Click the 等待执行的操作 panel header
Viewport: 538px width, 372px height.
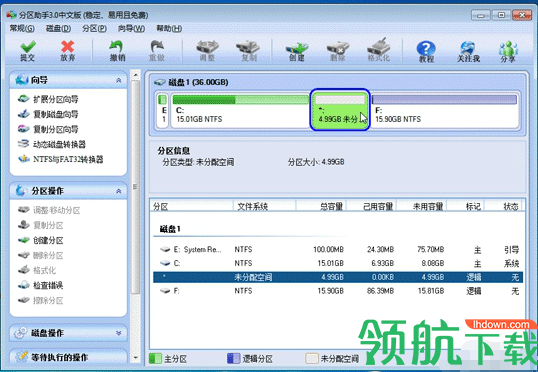tap(68, 357)
